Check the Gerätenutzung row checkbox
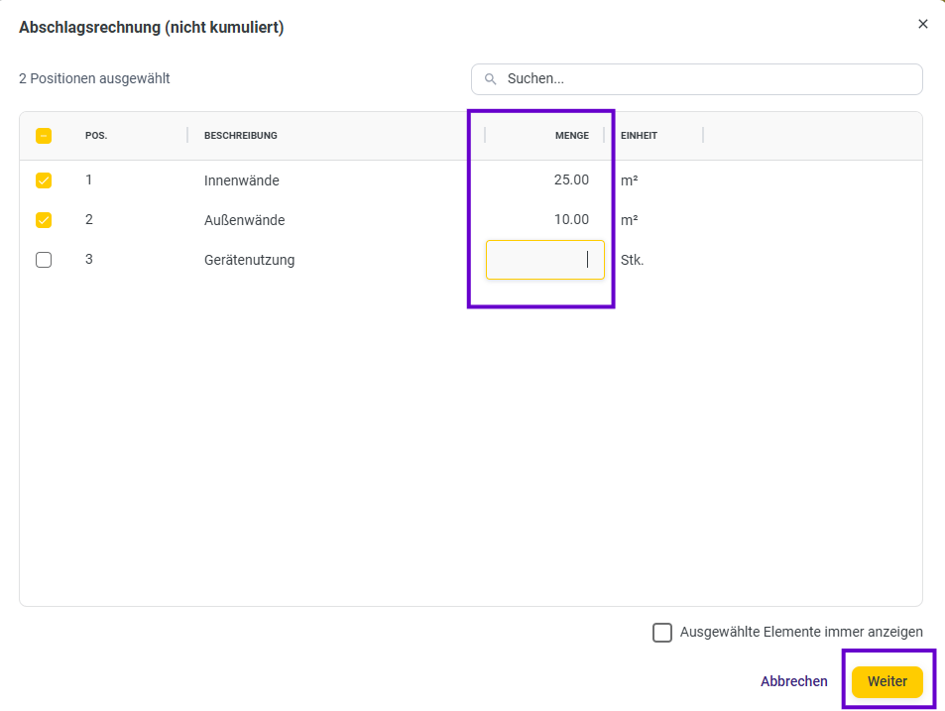 [x=43, y=260]
